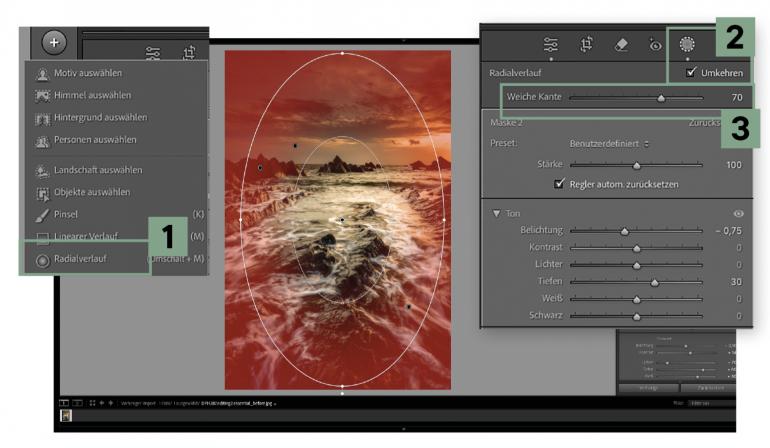Click the Weiß slider handle
Viewport: 770px width, 448px height.
(x=636, y=299)
